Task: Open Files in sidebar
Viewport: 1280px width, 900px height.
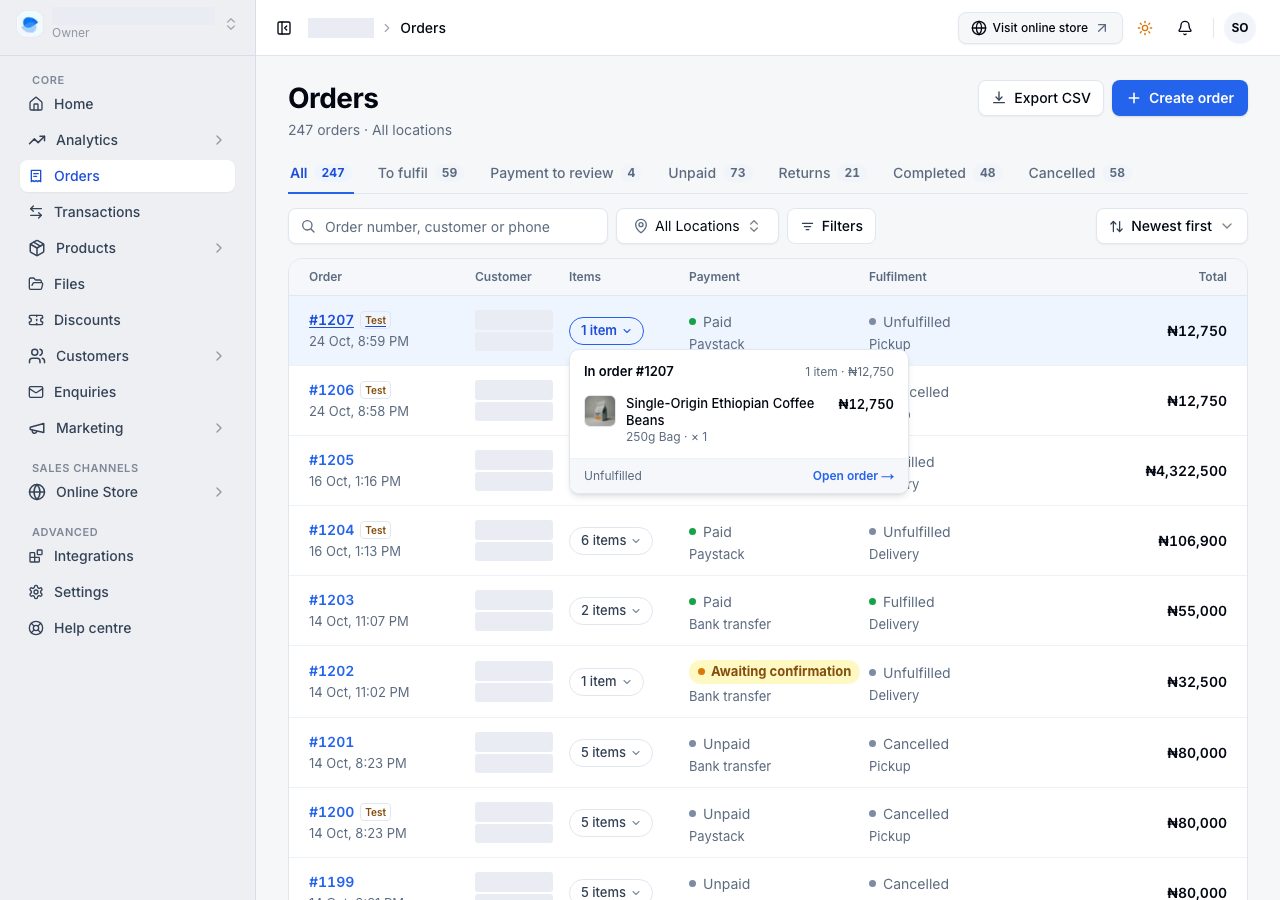Action: tap(127, 284)
